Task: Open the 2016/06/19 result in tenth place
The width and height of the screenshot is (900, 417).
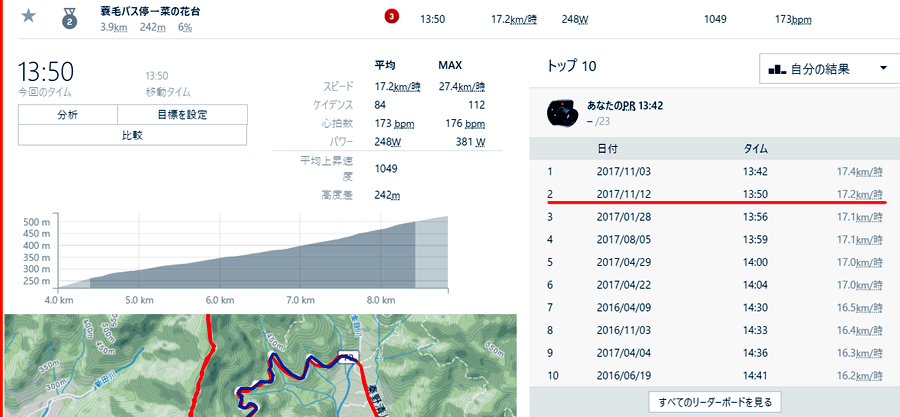Action: 622,375
